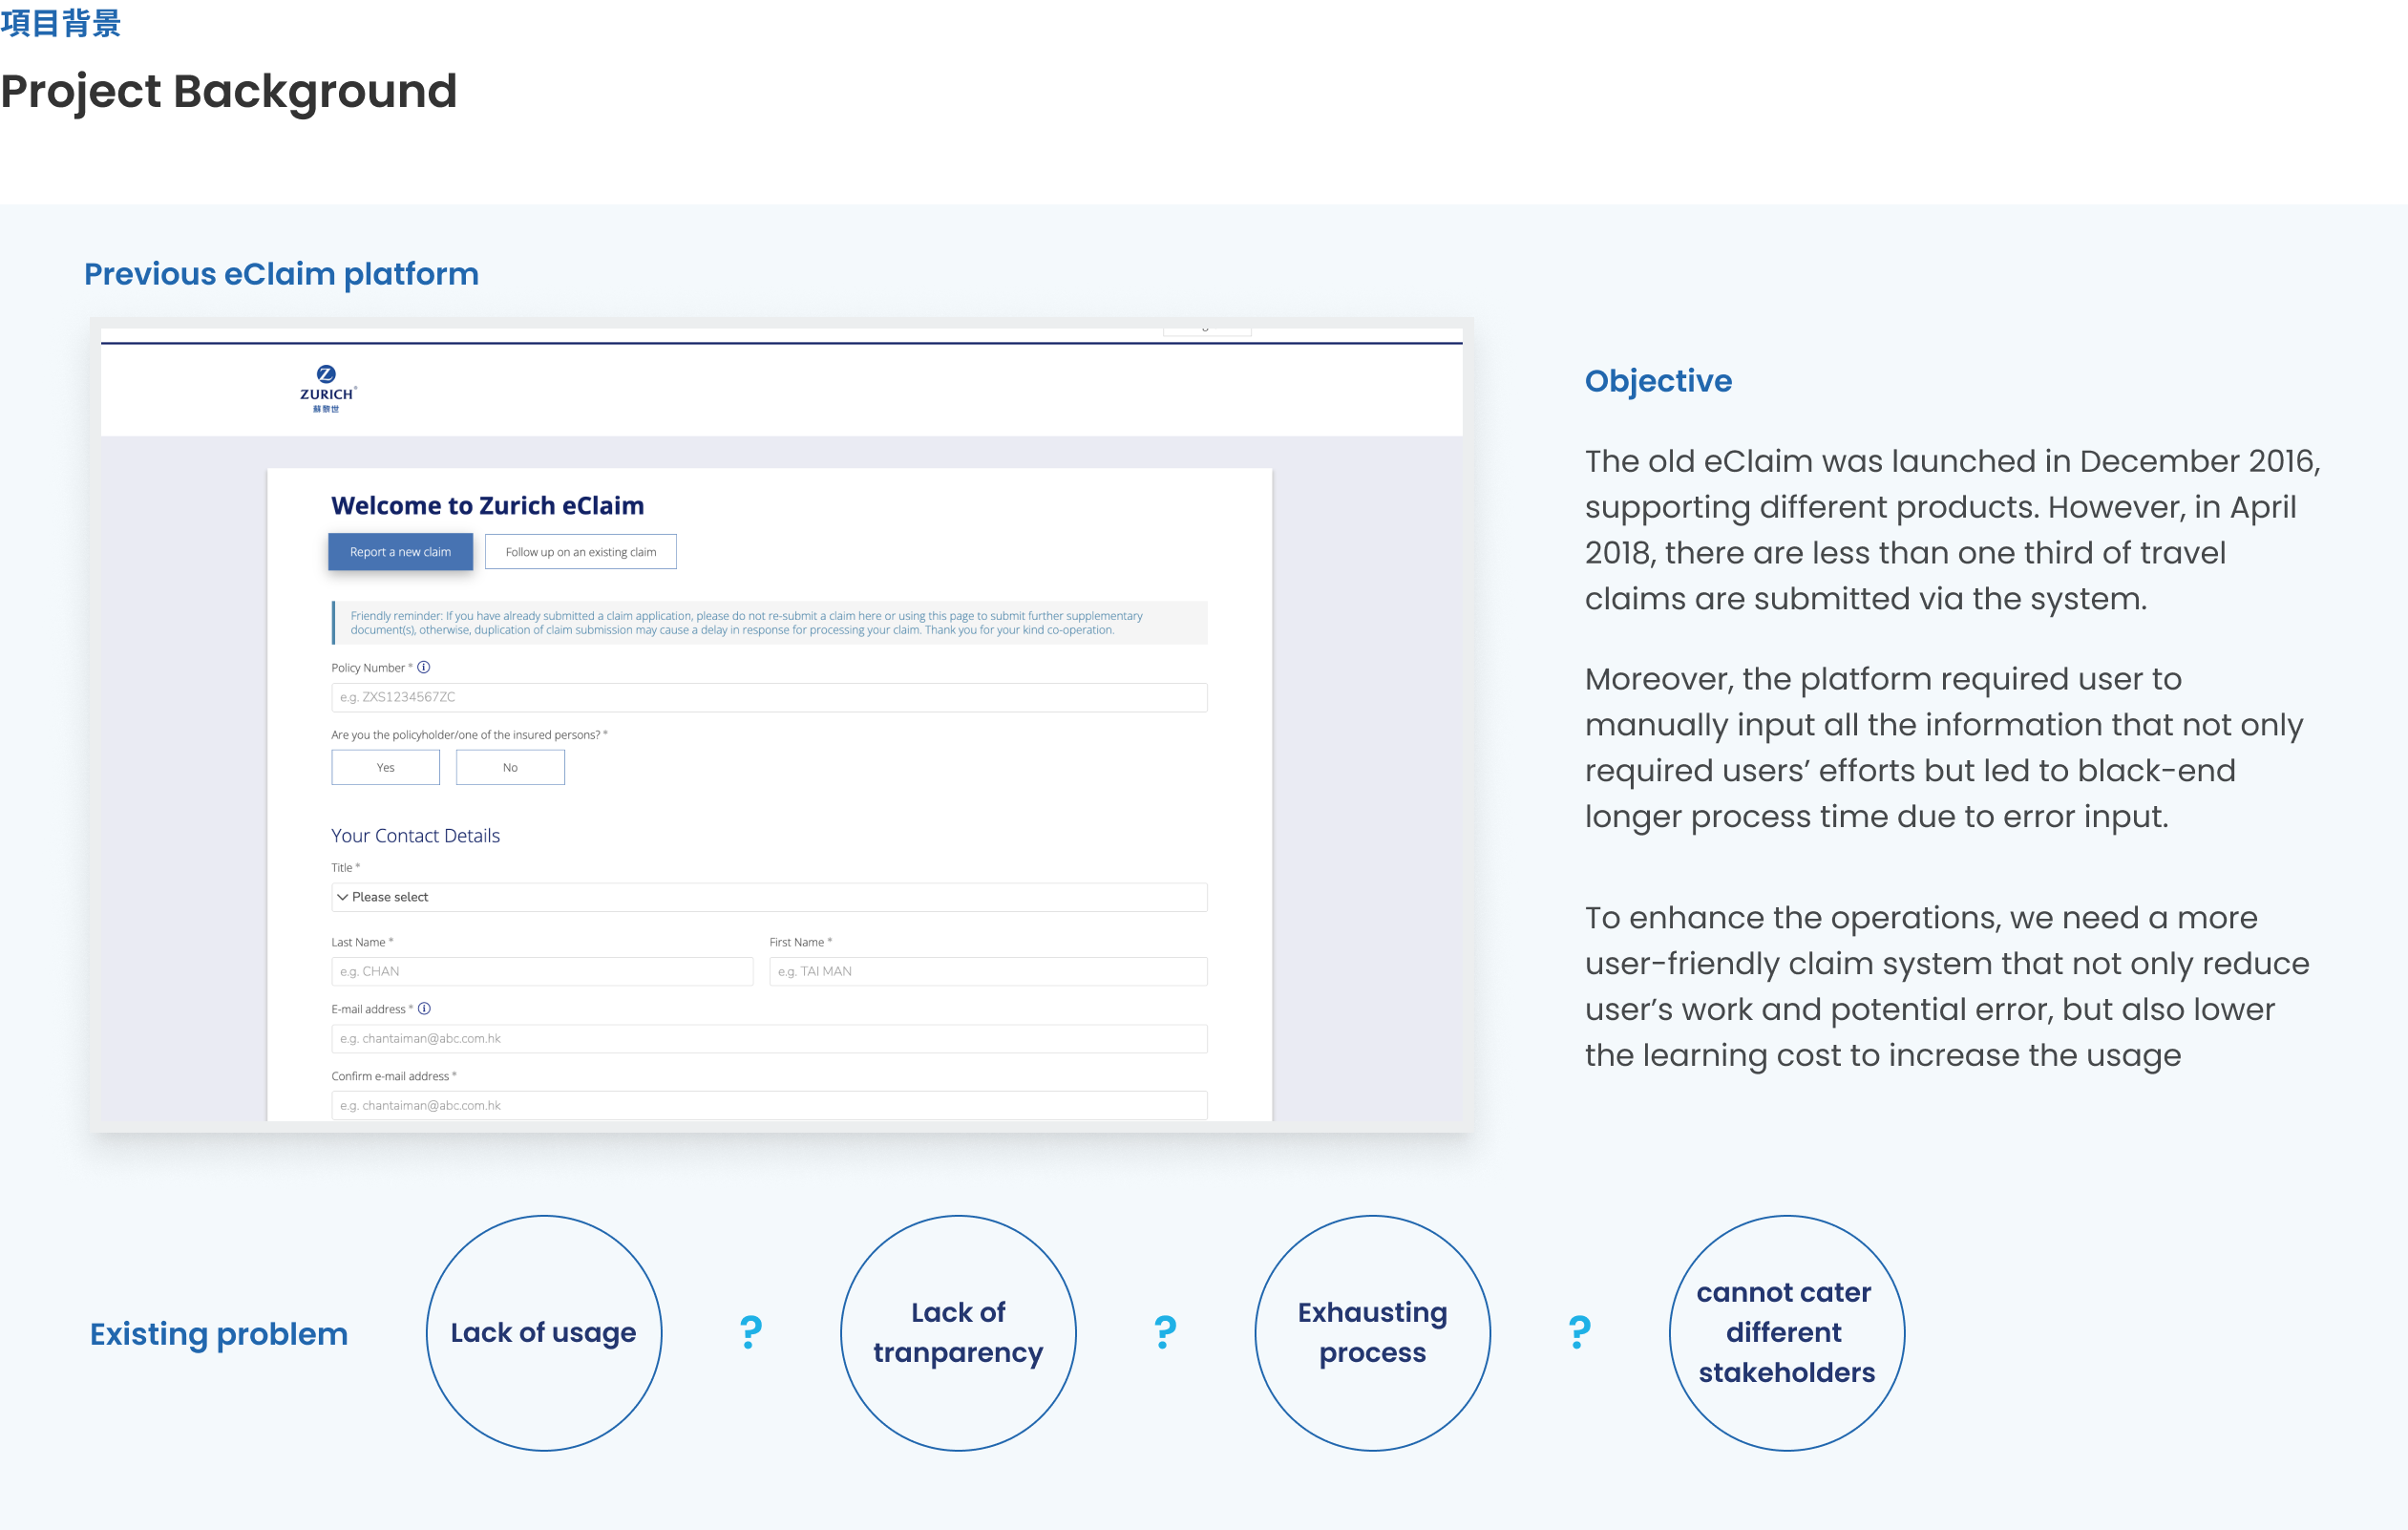Choose No for policyholder question

point(510,767)
